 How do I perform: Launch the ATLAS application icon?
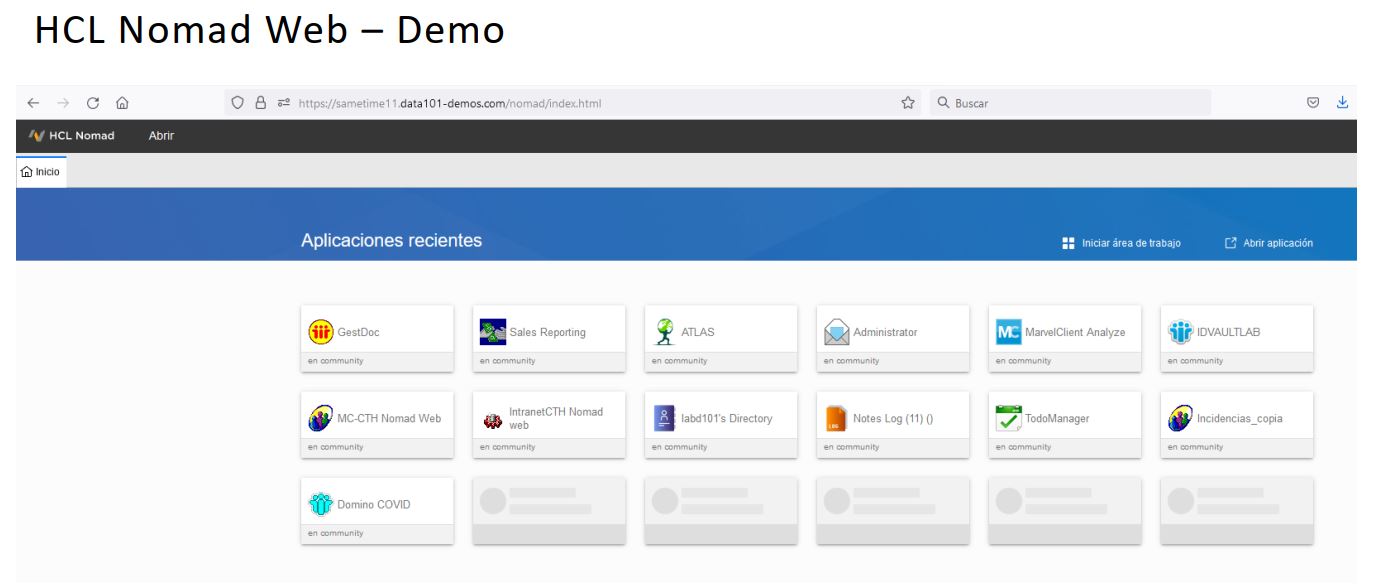pos(664,331)
